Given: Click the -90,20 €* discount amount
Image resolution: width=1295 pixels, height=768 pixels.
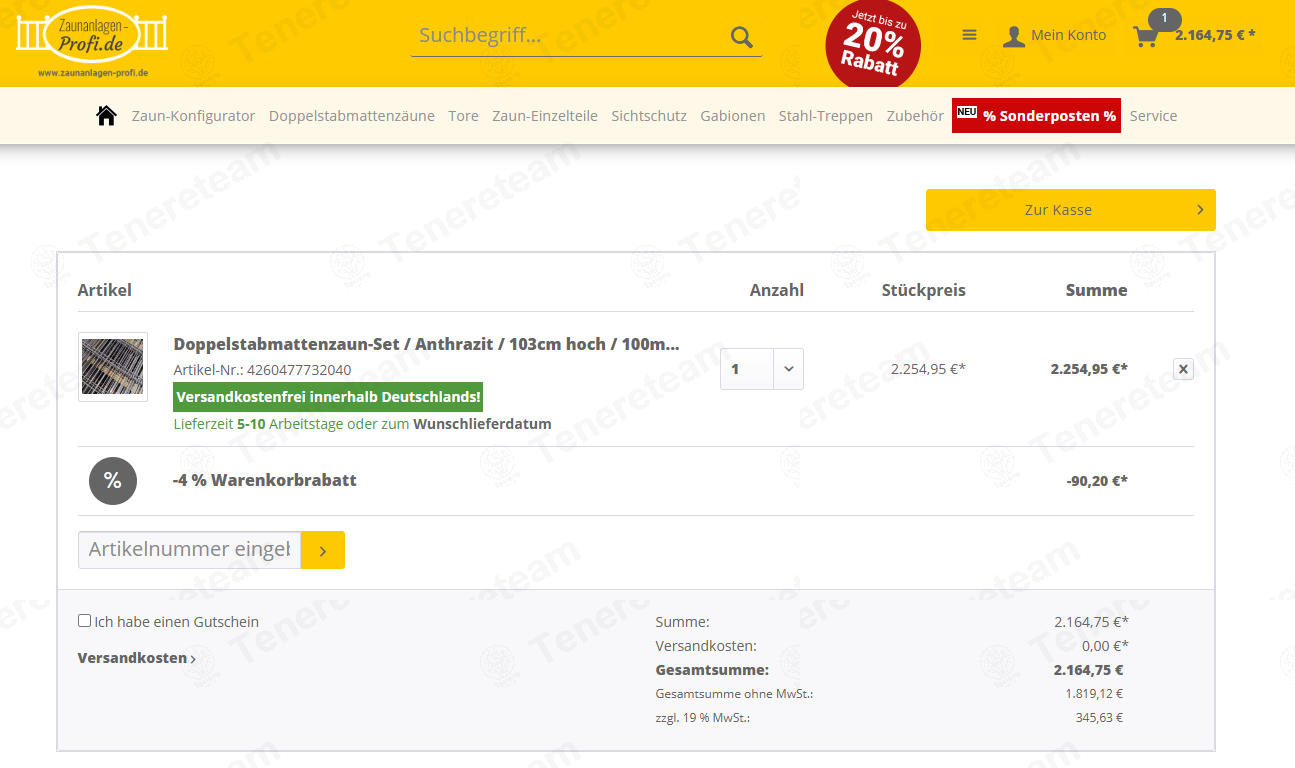Looking at the screenshot, I should point(1097,481).
